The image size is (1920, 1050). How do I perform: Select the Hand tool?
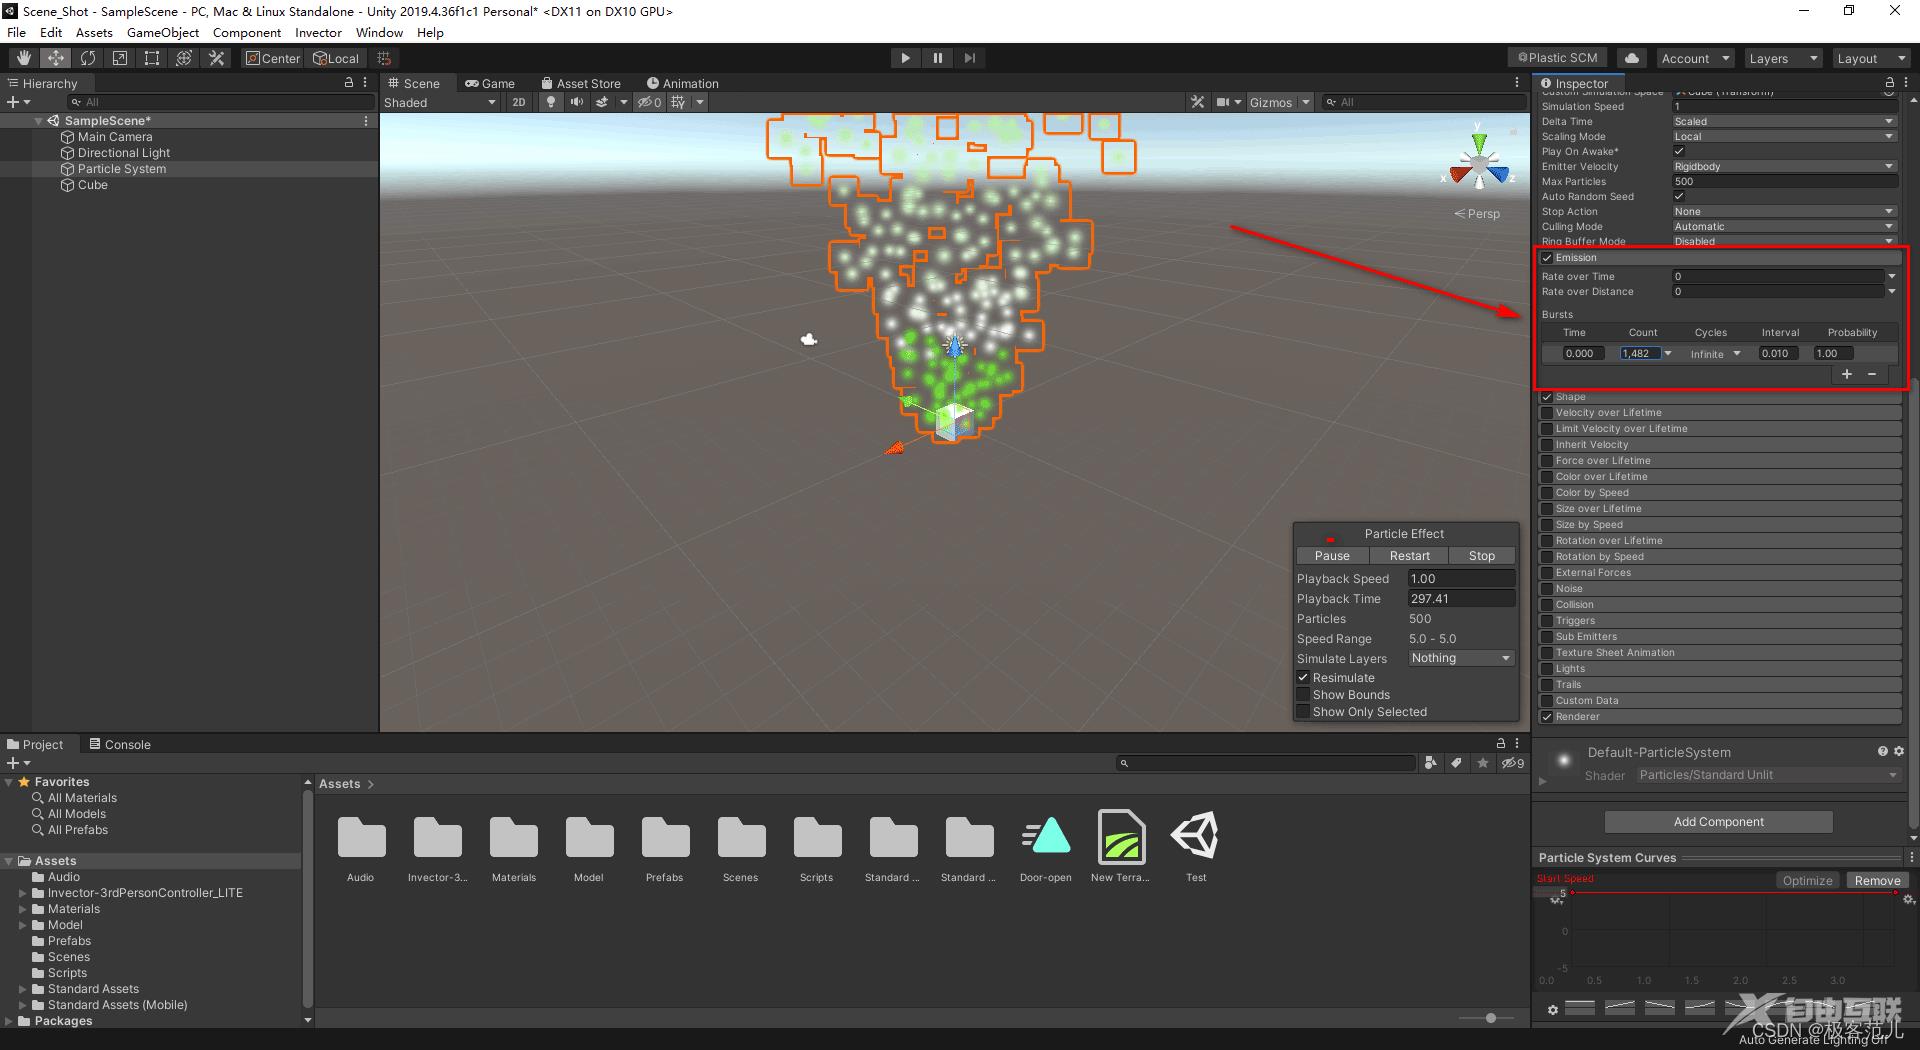(x=24, y=58)
